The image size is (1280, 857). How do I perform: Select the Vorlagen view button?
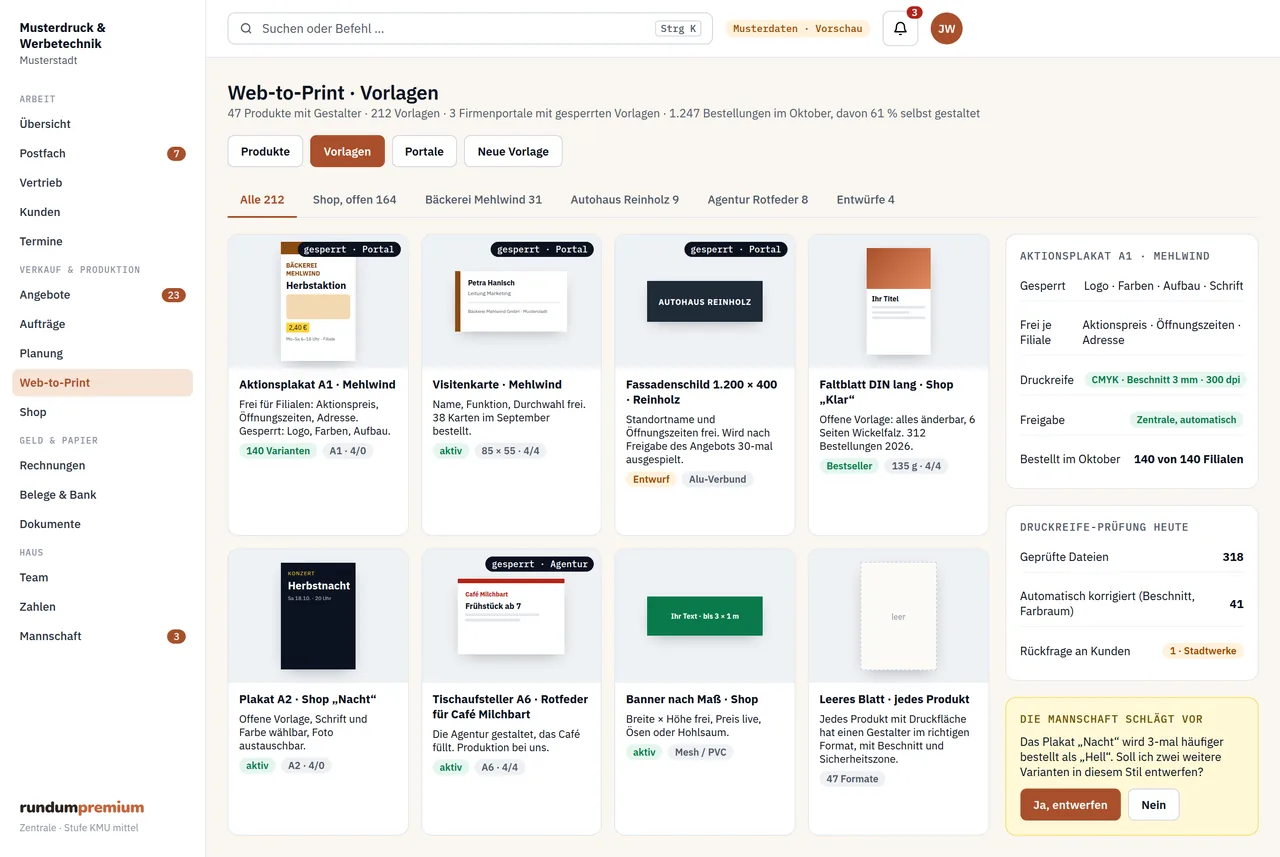[347, 151]
